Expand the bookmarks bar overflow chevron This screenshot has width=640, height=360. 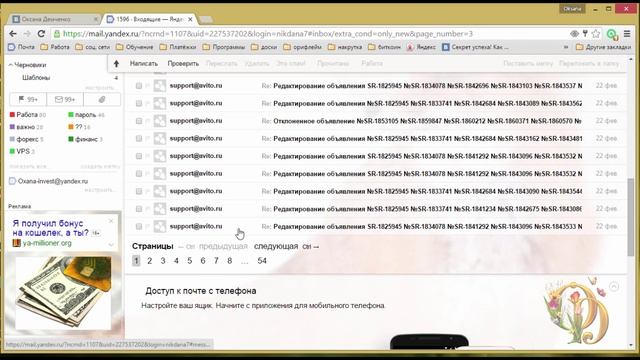(x=566, y=47)
